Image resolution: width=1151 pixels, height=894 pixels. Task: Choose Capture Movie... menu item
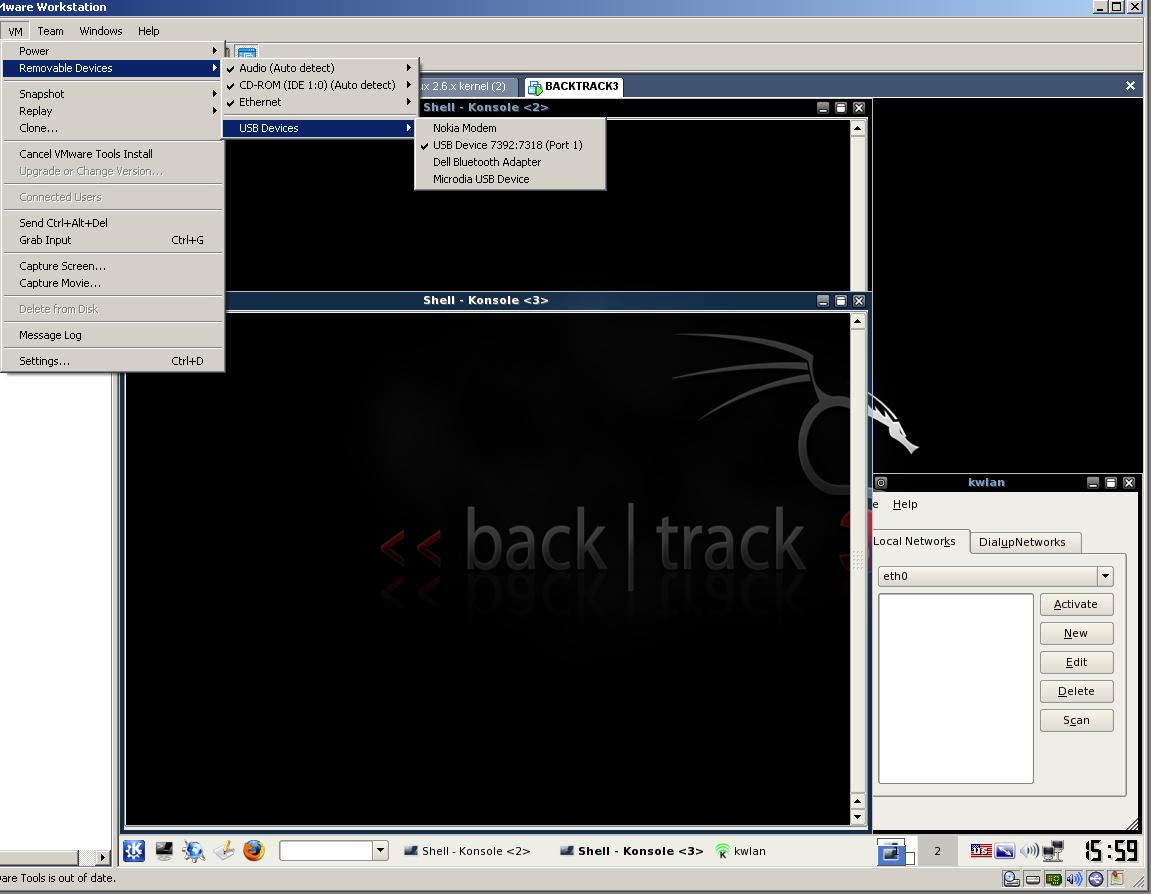112,283
